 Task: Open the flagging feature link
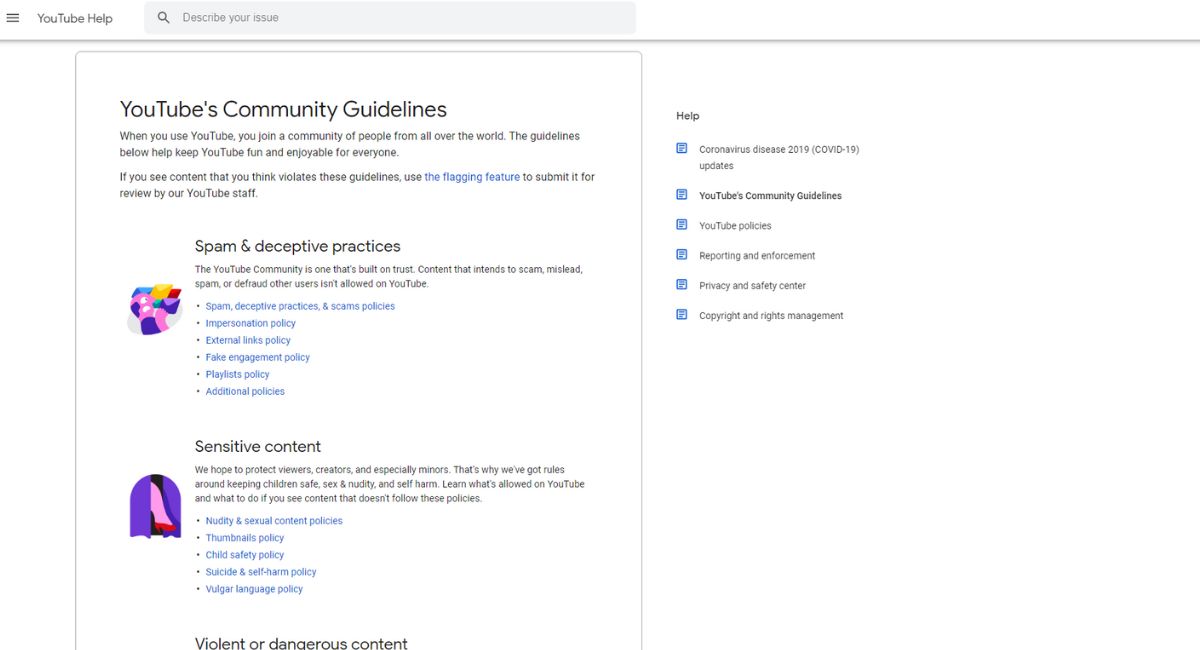(x=472, y=177)
